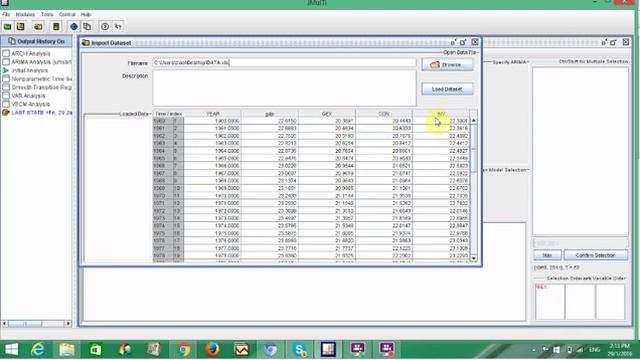The height and width of the screenshot is (360, 640).
Task: Open Windows Store from the taskbar
Action: 96,349
